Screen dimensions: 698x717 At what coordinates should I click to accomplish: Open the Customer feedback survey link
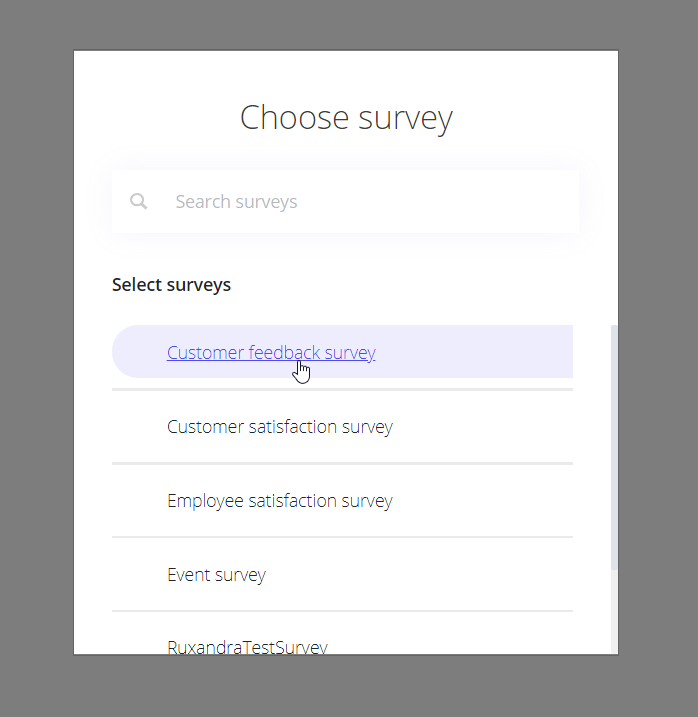(271, 353)
